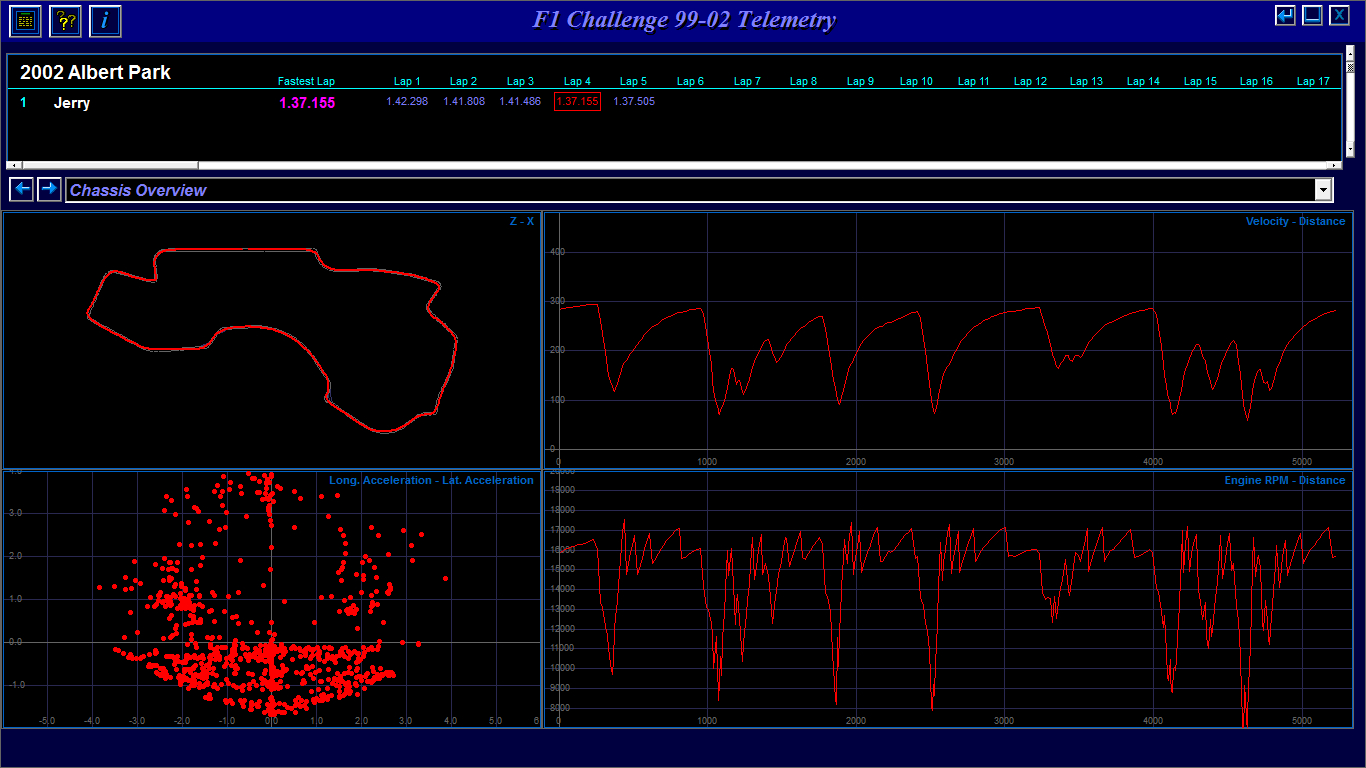Click the Lap 3 column header
The width and height of the screenshot is (1366, 768).
click(520, 82)
